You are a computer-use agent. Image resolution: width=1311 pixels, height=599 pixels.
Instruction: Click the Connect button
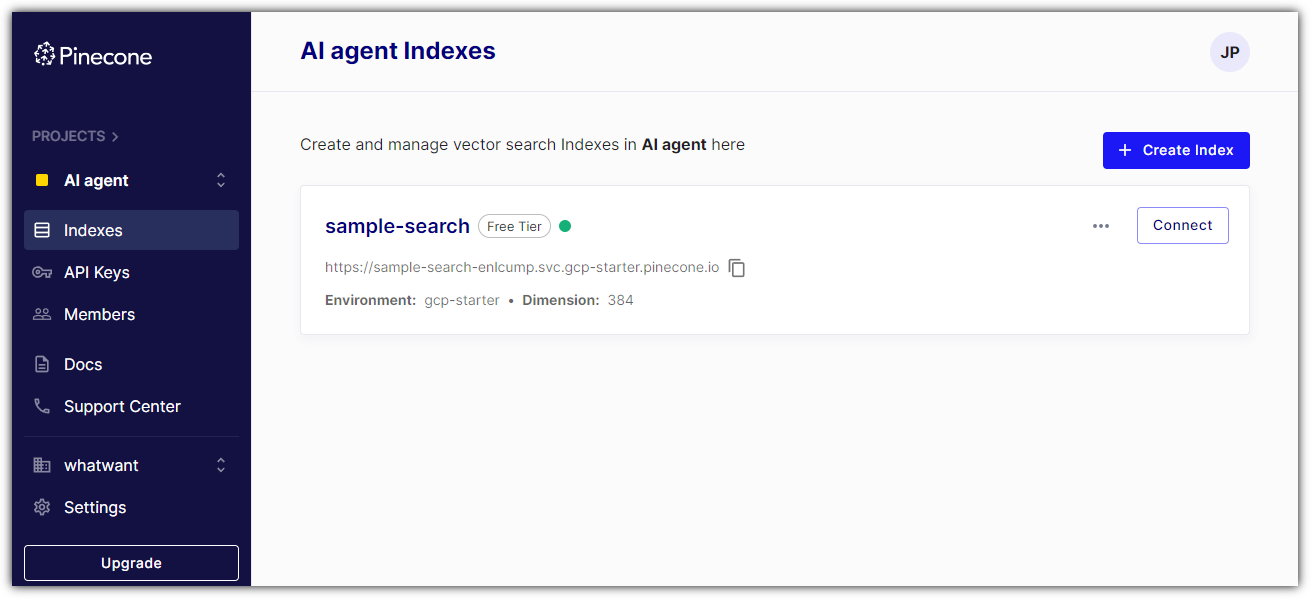pos(1183,225)
